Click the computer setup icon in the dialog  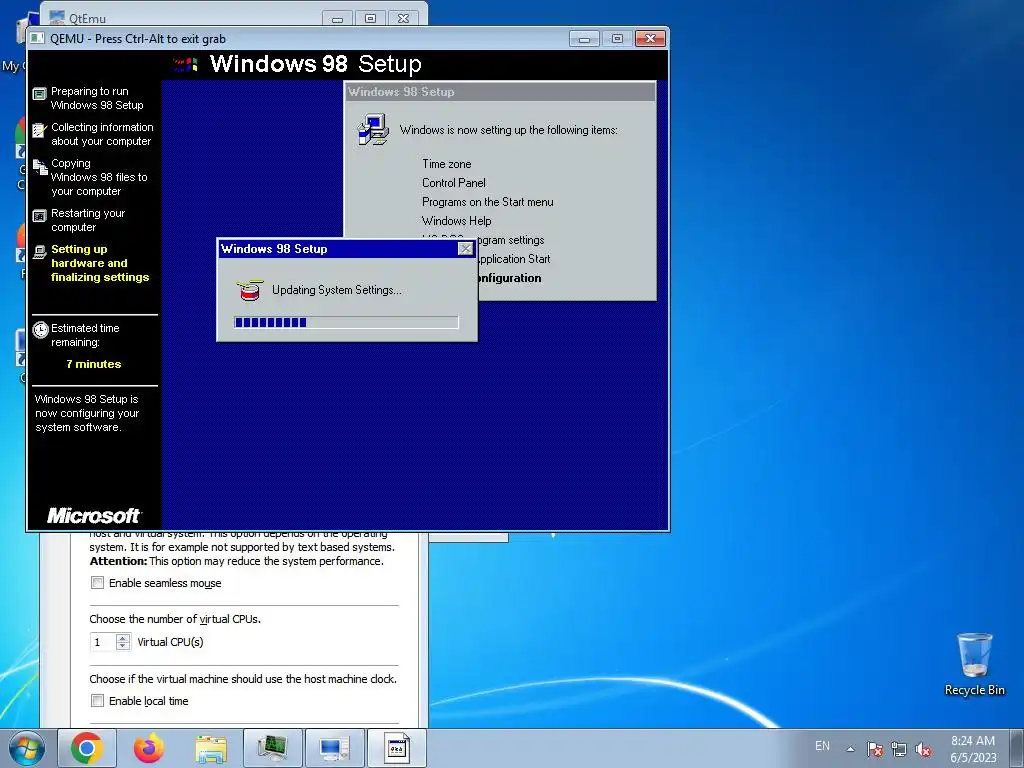point(373,129)
